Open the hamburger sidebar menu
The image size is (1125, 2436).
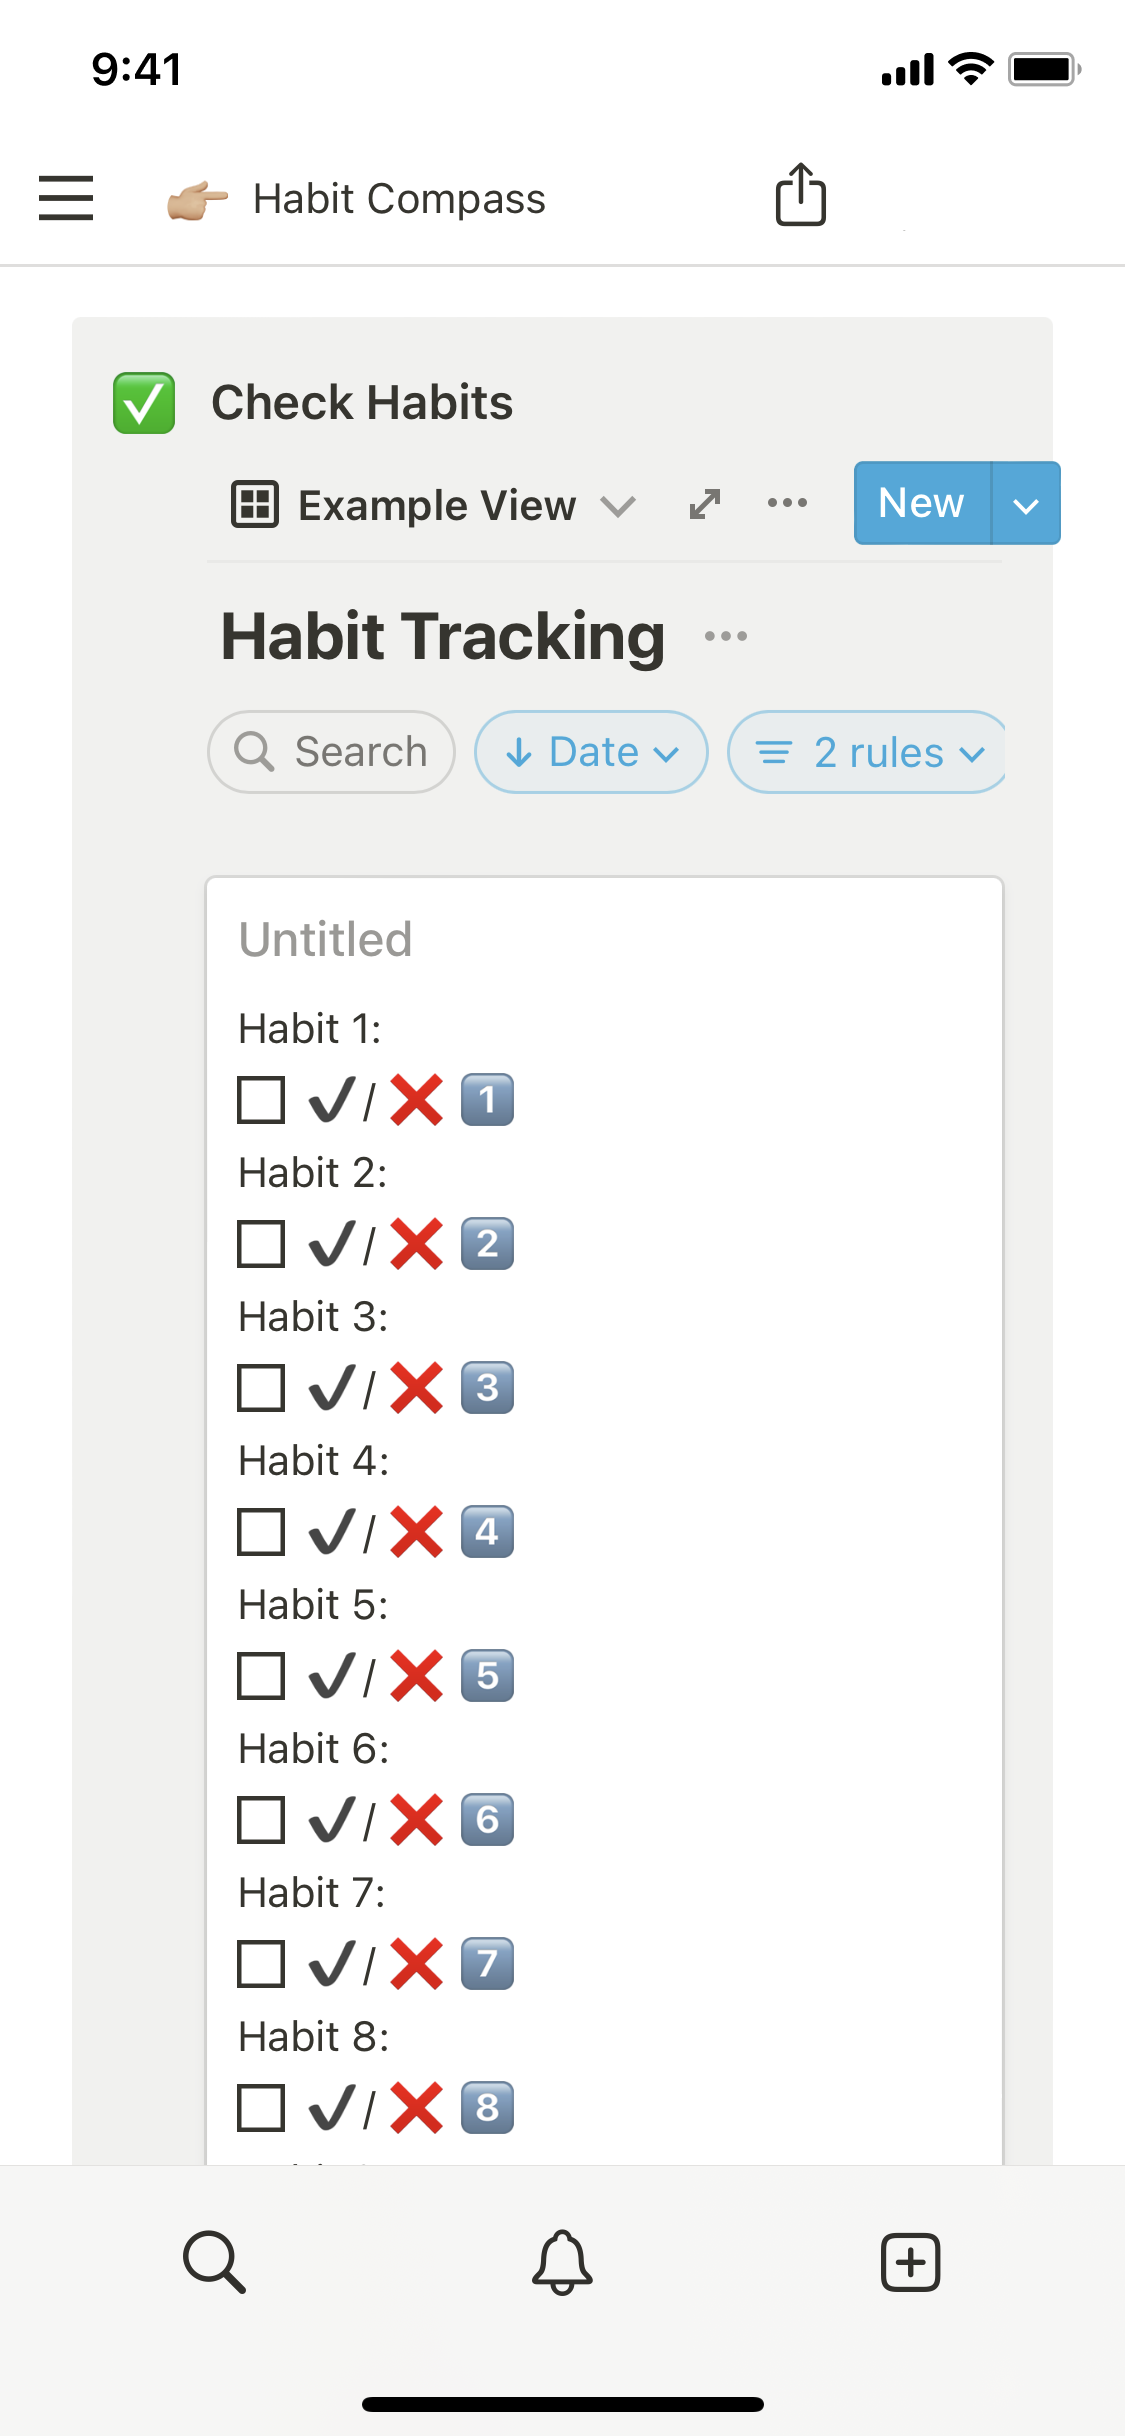tap(66, 197)
